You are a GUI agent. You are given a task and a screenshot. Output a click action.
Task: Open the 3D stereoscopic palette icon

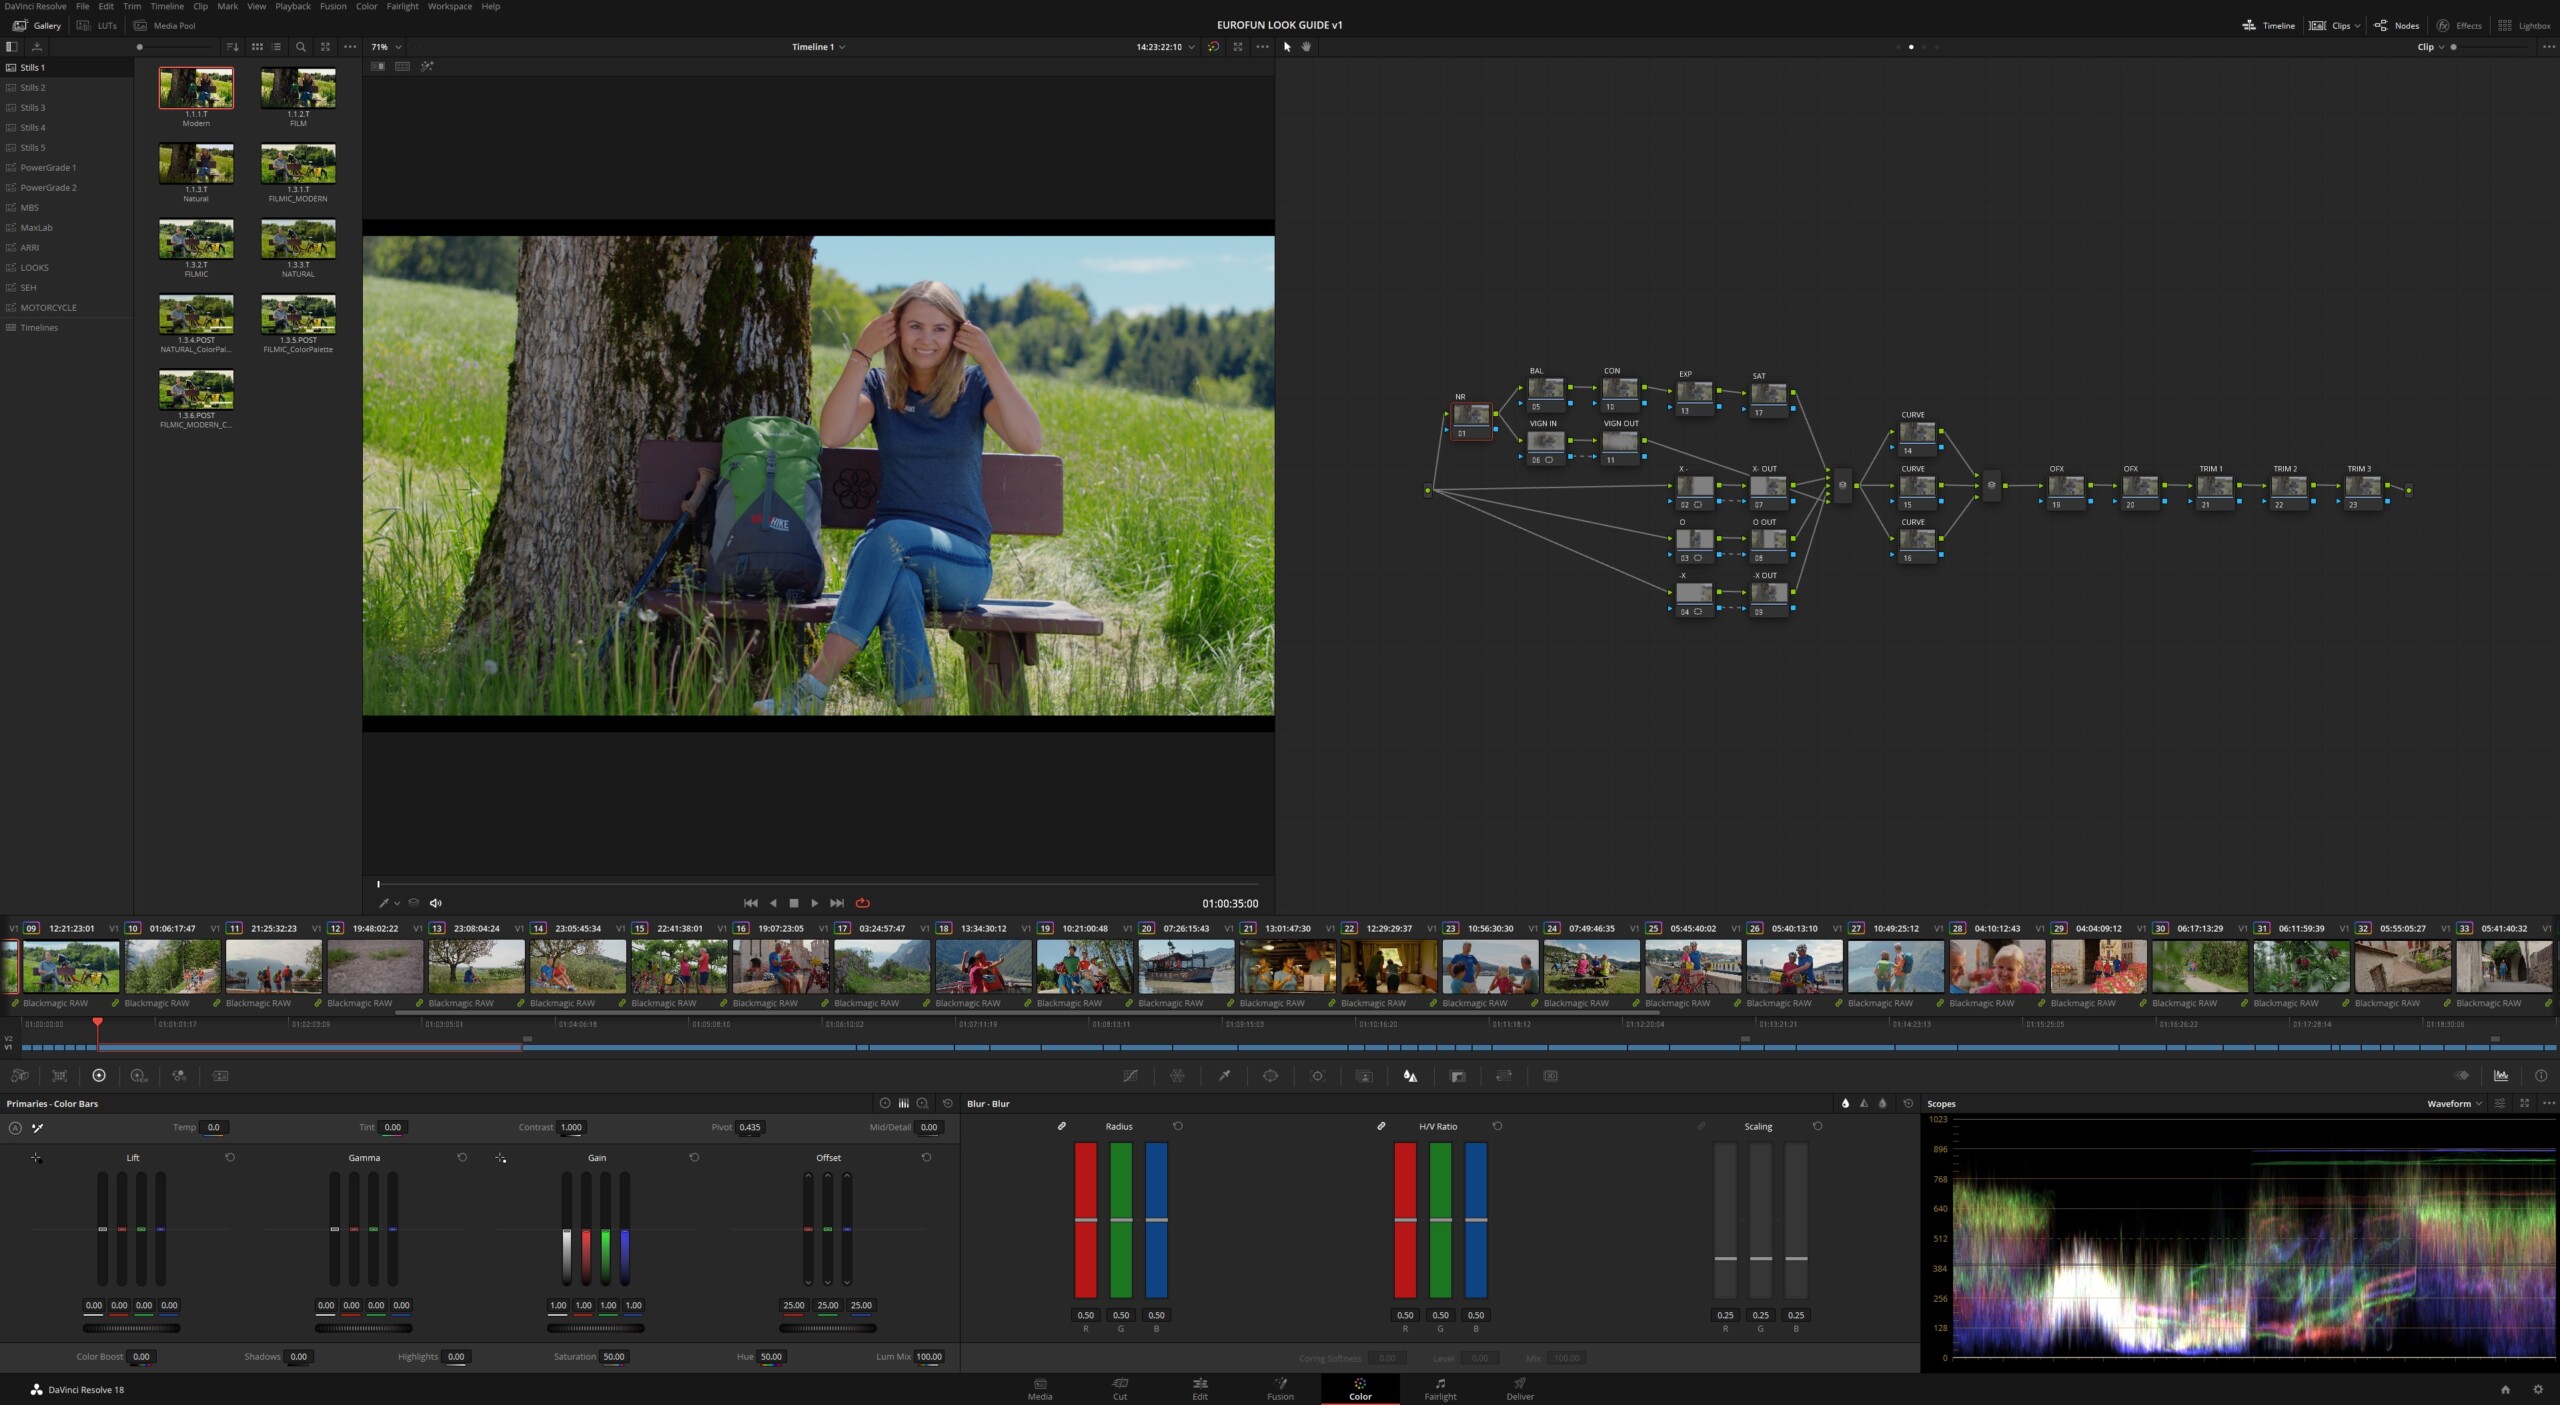(1551, 1076)
